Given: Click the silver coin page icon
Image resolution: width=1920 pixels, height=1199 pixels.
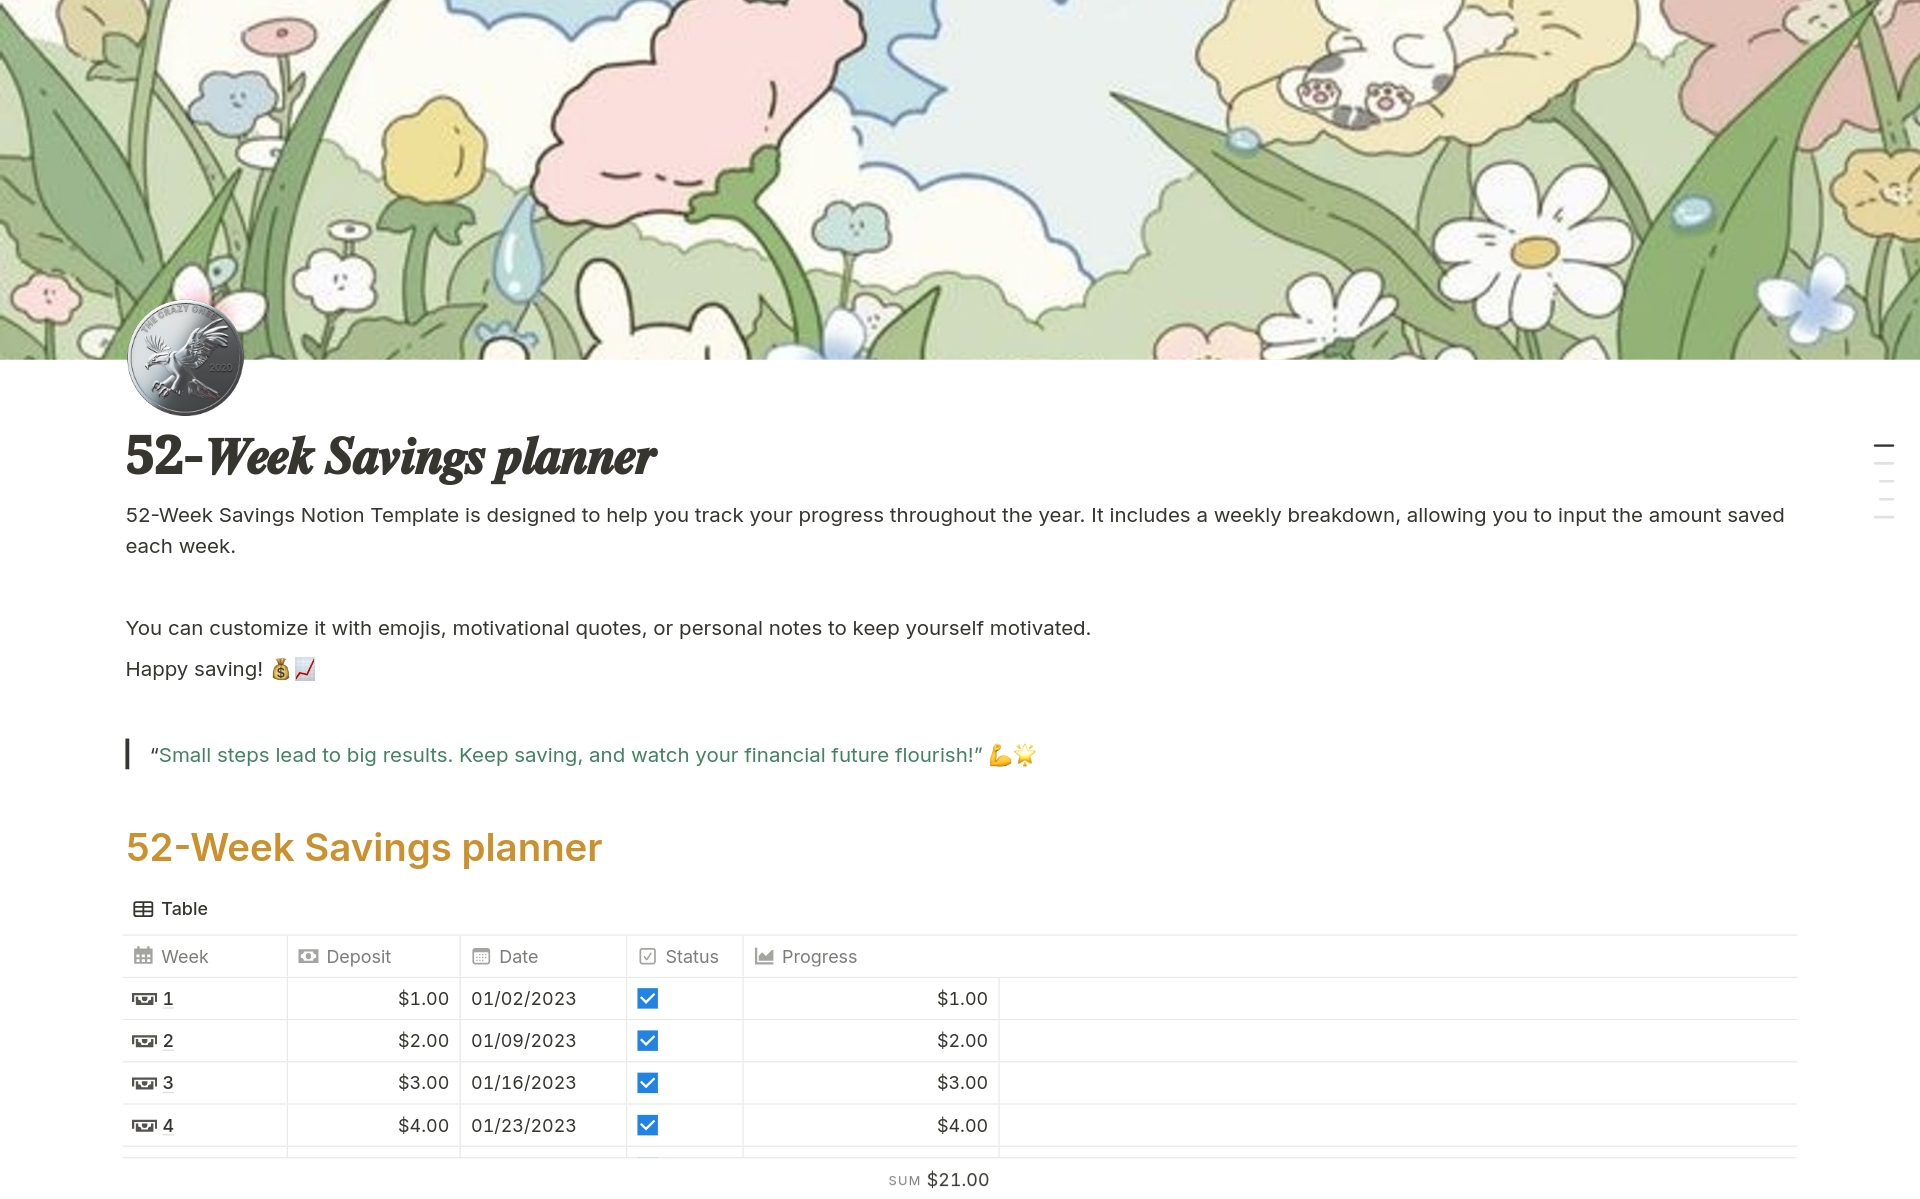Looking at the screenshot, I should coord(185,357).
